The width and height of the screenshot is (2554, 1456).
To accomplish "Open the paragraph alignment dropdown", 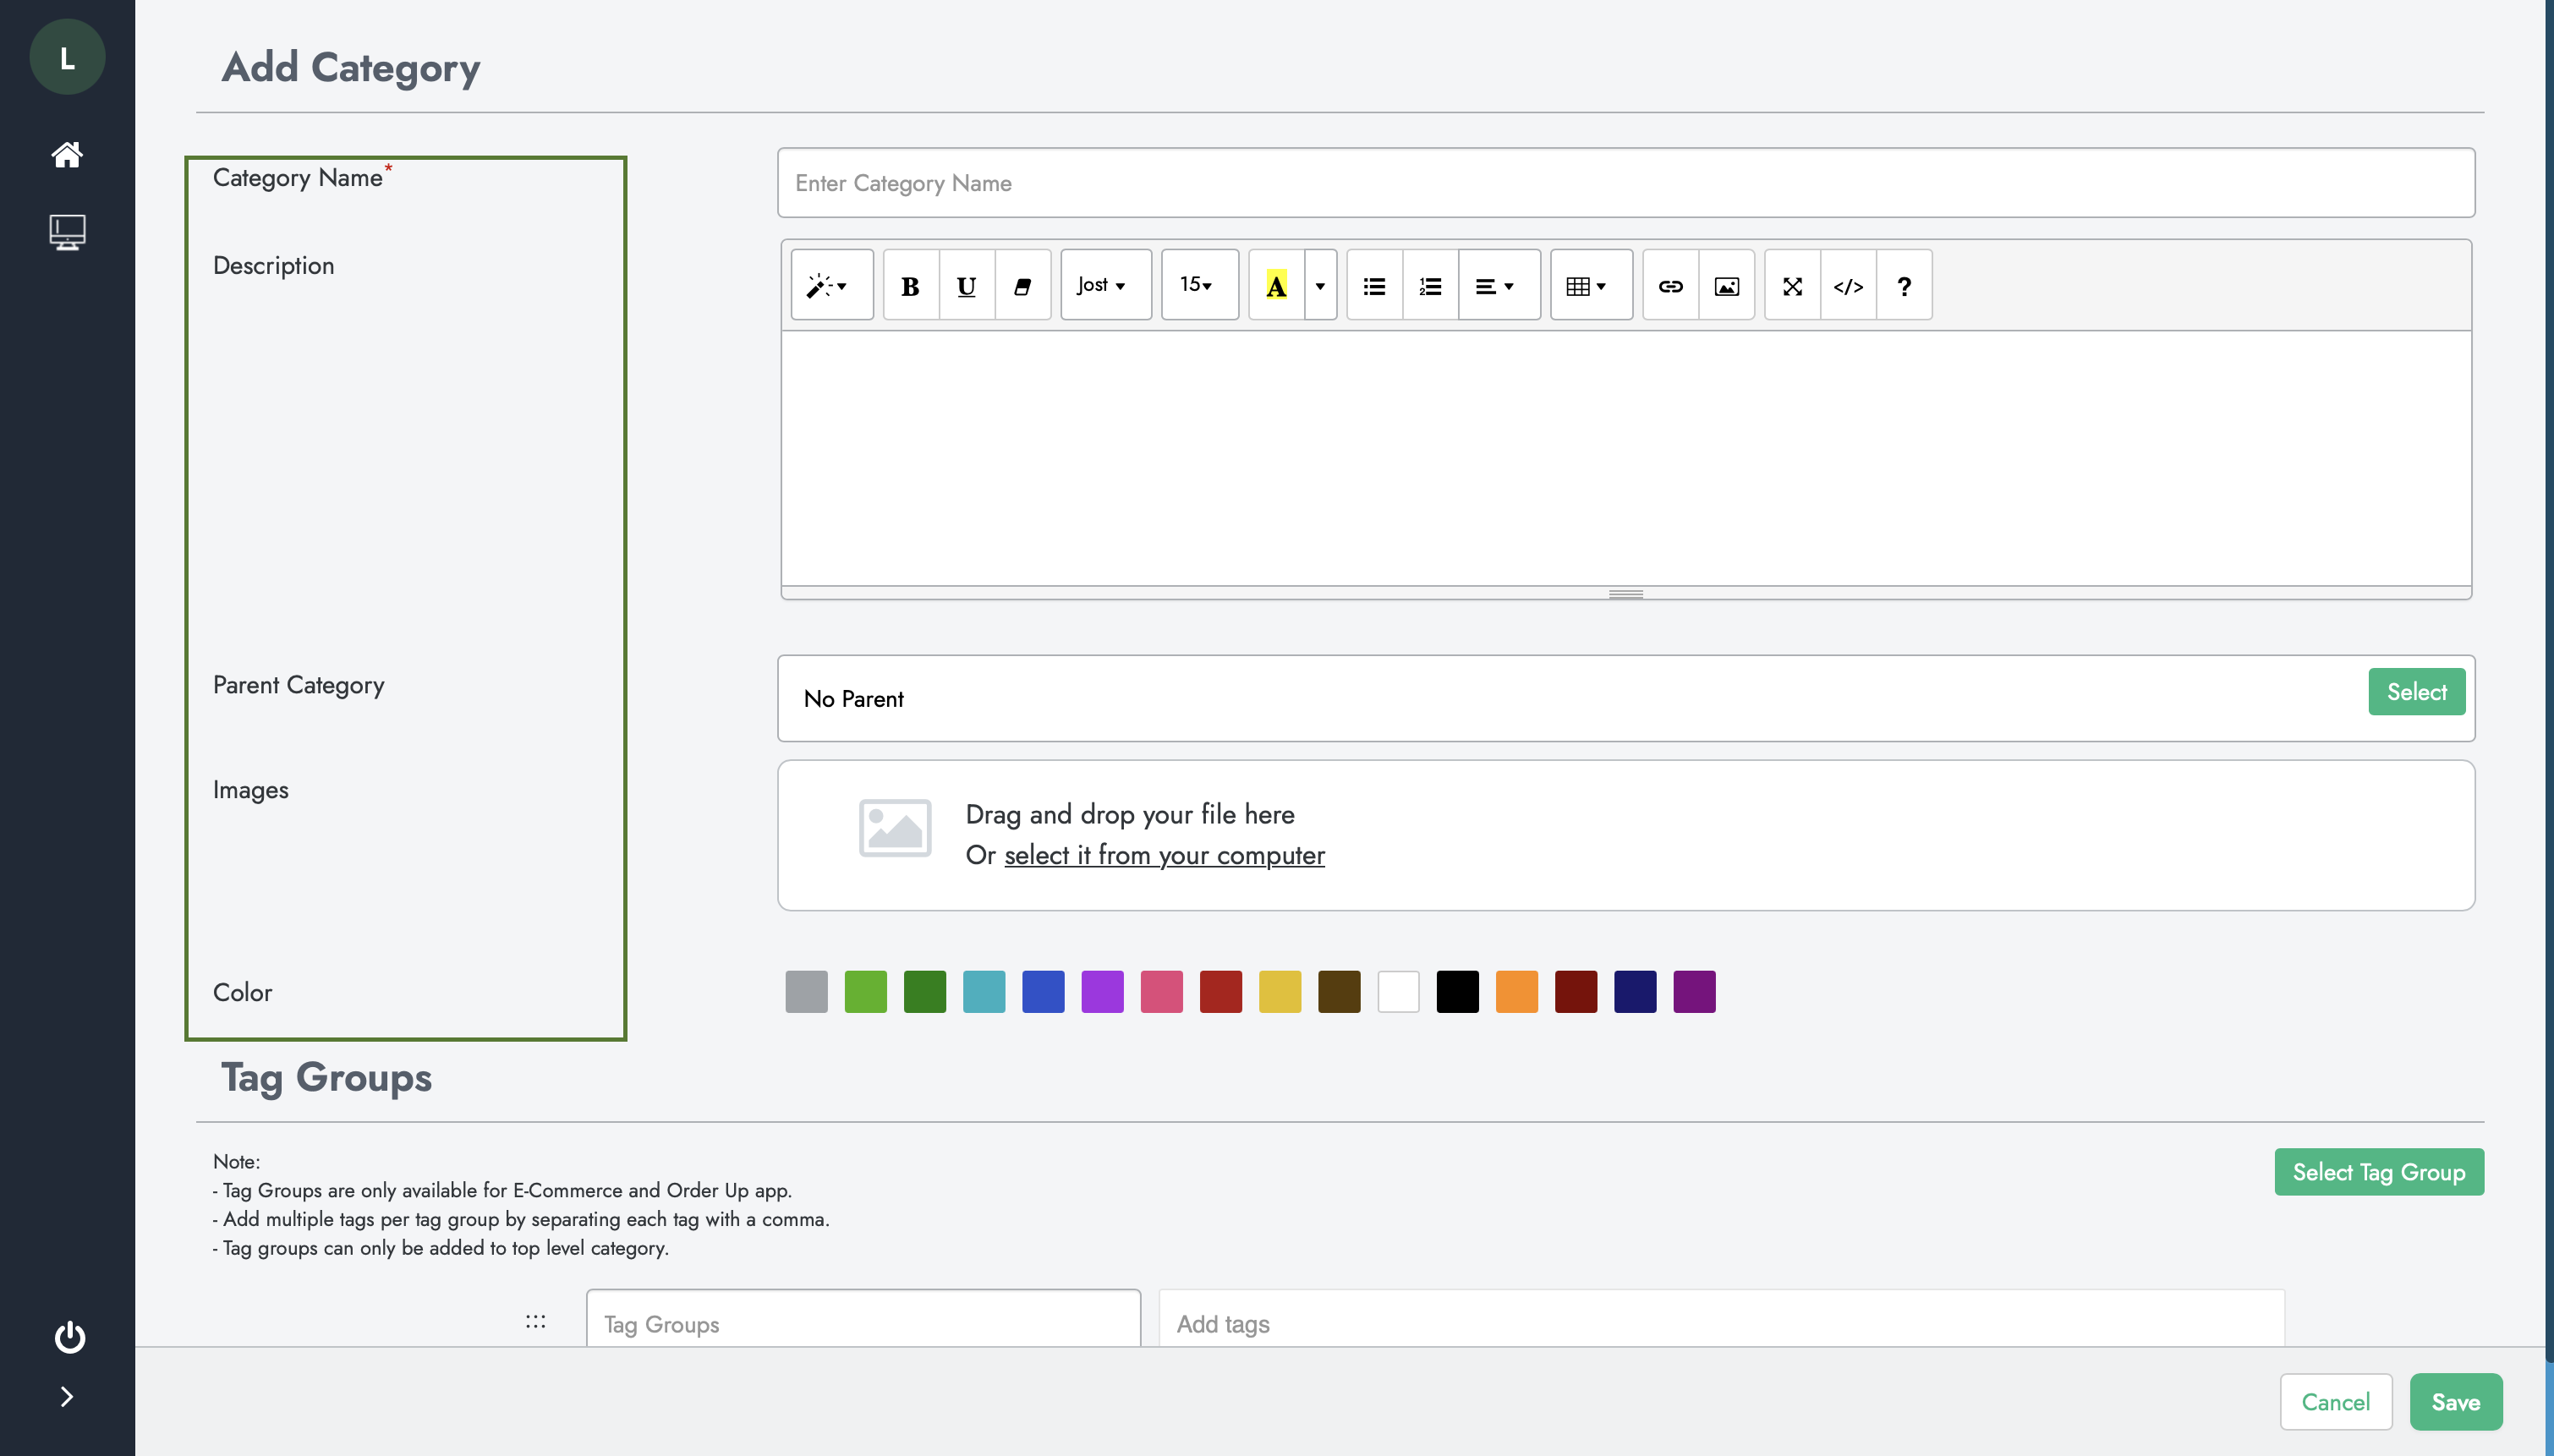I will click(x=1497, y=286).
